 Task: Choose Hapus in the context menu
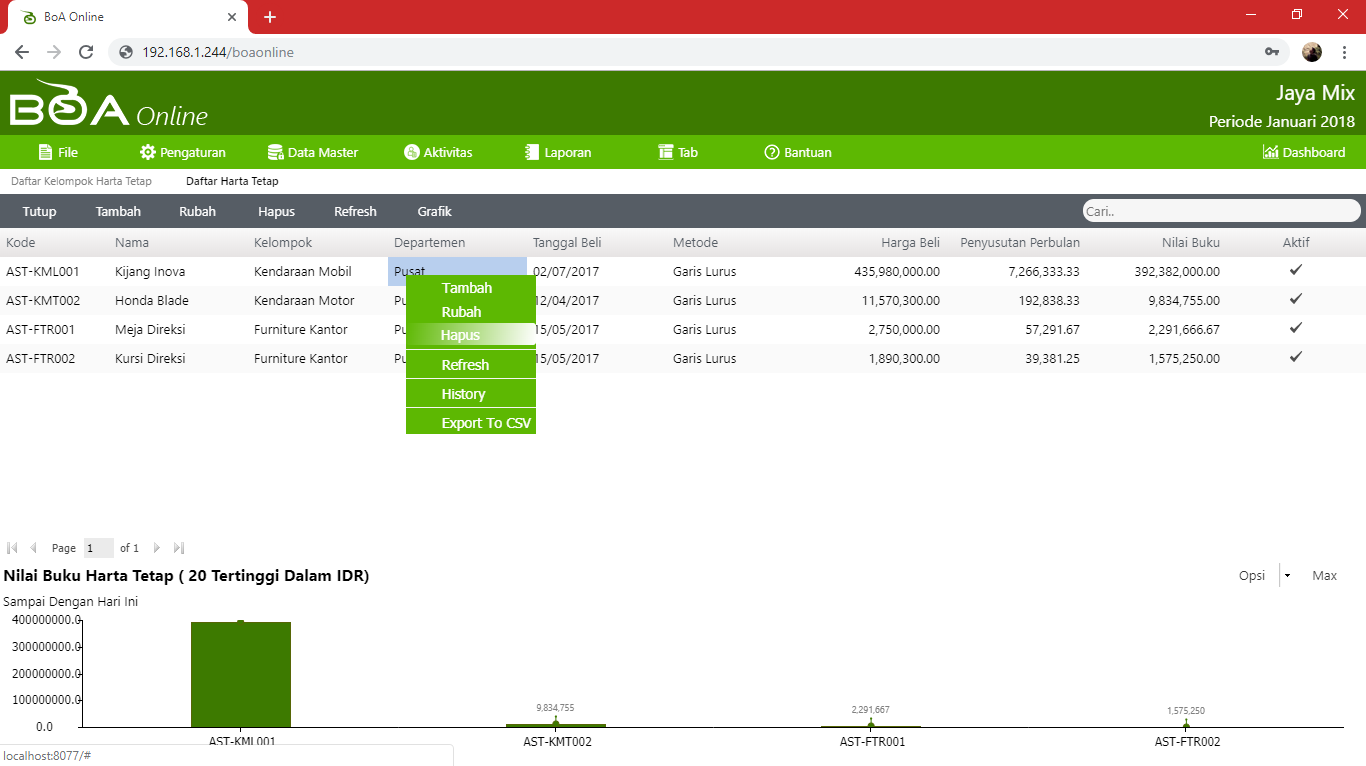(461, 336)
